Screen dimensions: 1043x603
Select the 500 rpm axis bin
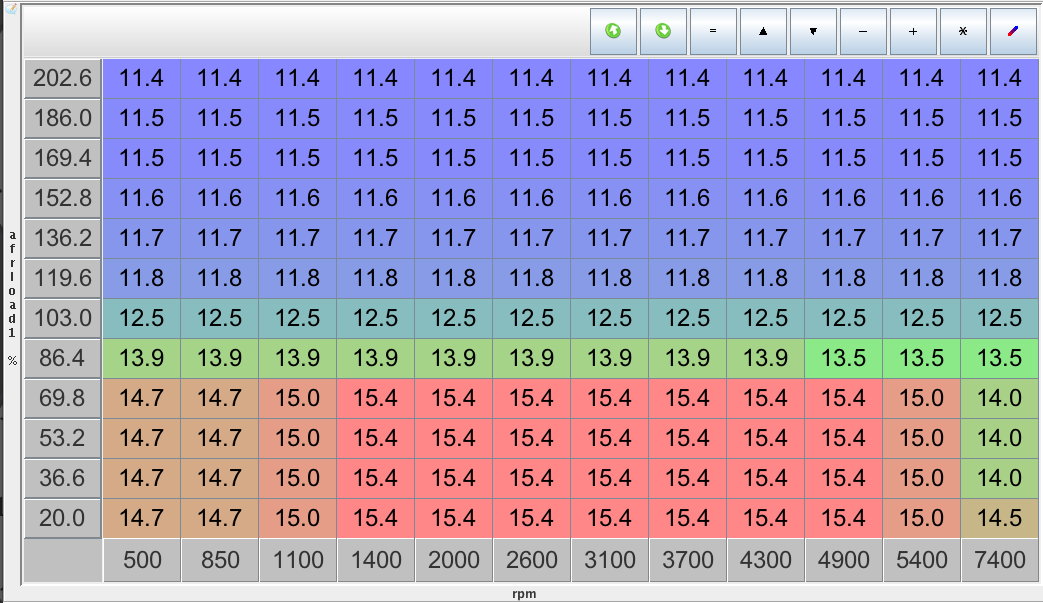tap(142, 560)
